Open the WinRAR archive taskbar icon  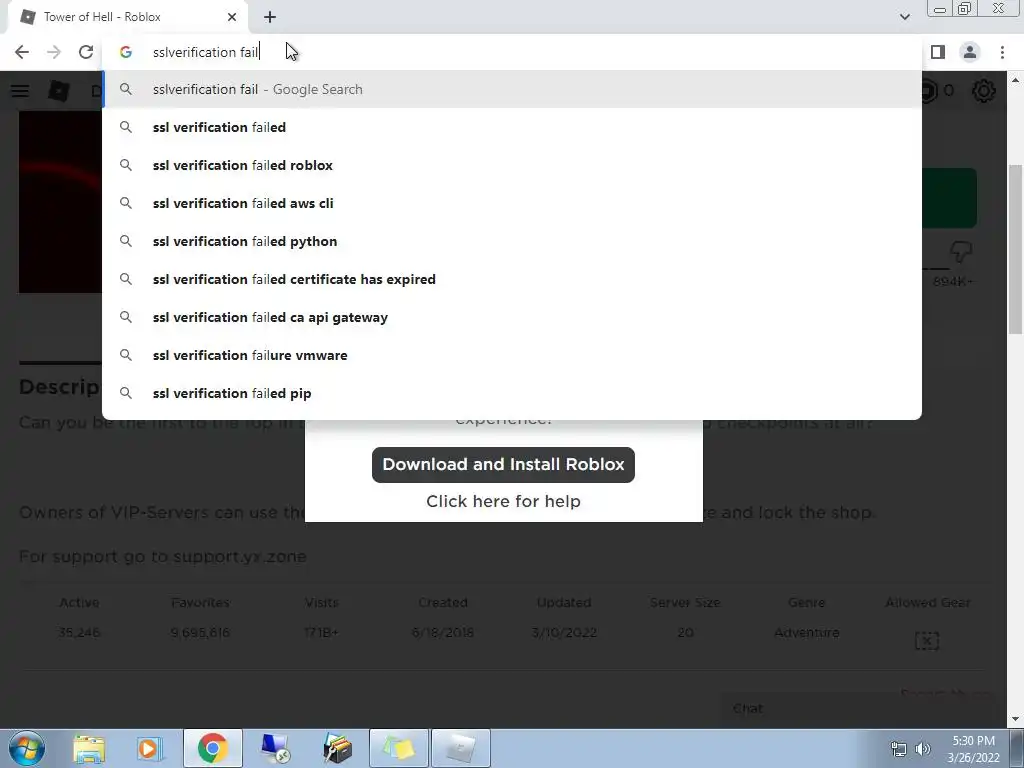pyautogui.click(x=337, y=748)
